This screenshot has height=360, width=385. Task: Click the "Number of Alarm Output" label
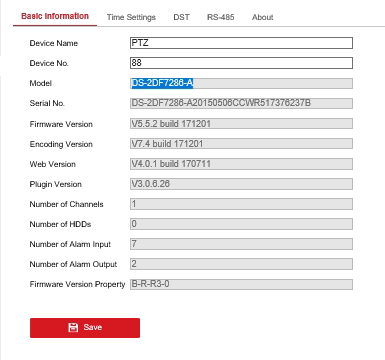tap(73, 264)
